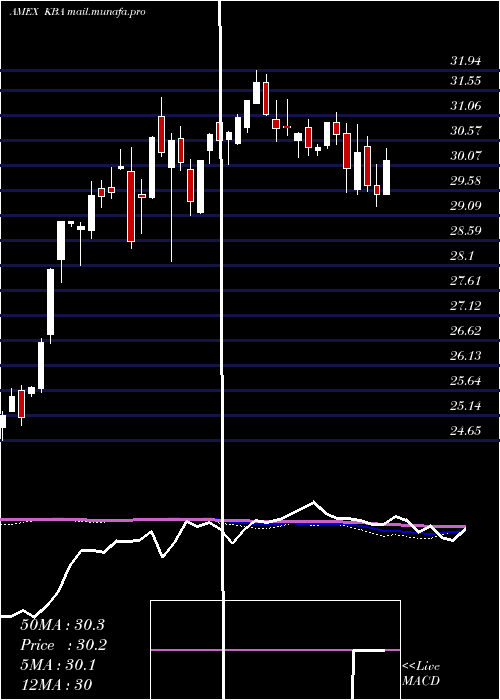The width and height of the screenshot is (500, 700).
Task: Click the 30.57 price axis label
Action: (x=465, y=131)
